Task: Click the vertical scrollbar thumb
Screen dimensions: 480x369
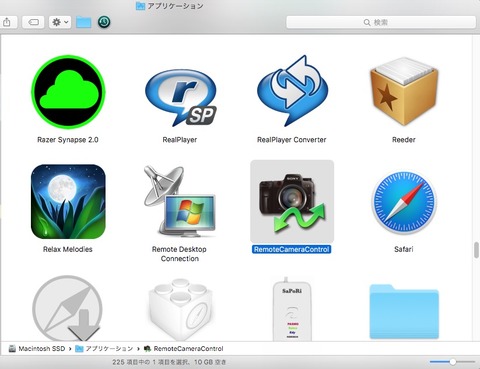Action: tap(476, 250)
